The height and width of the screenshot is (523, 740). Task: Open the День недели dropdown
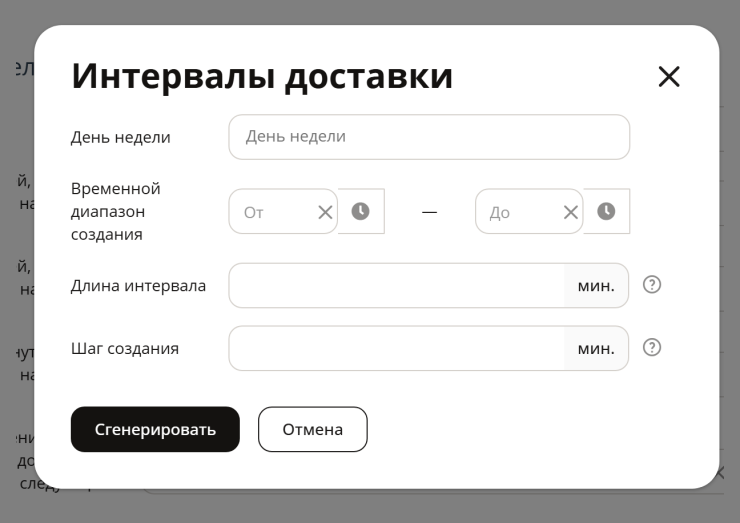(429, 137)
